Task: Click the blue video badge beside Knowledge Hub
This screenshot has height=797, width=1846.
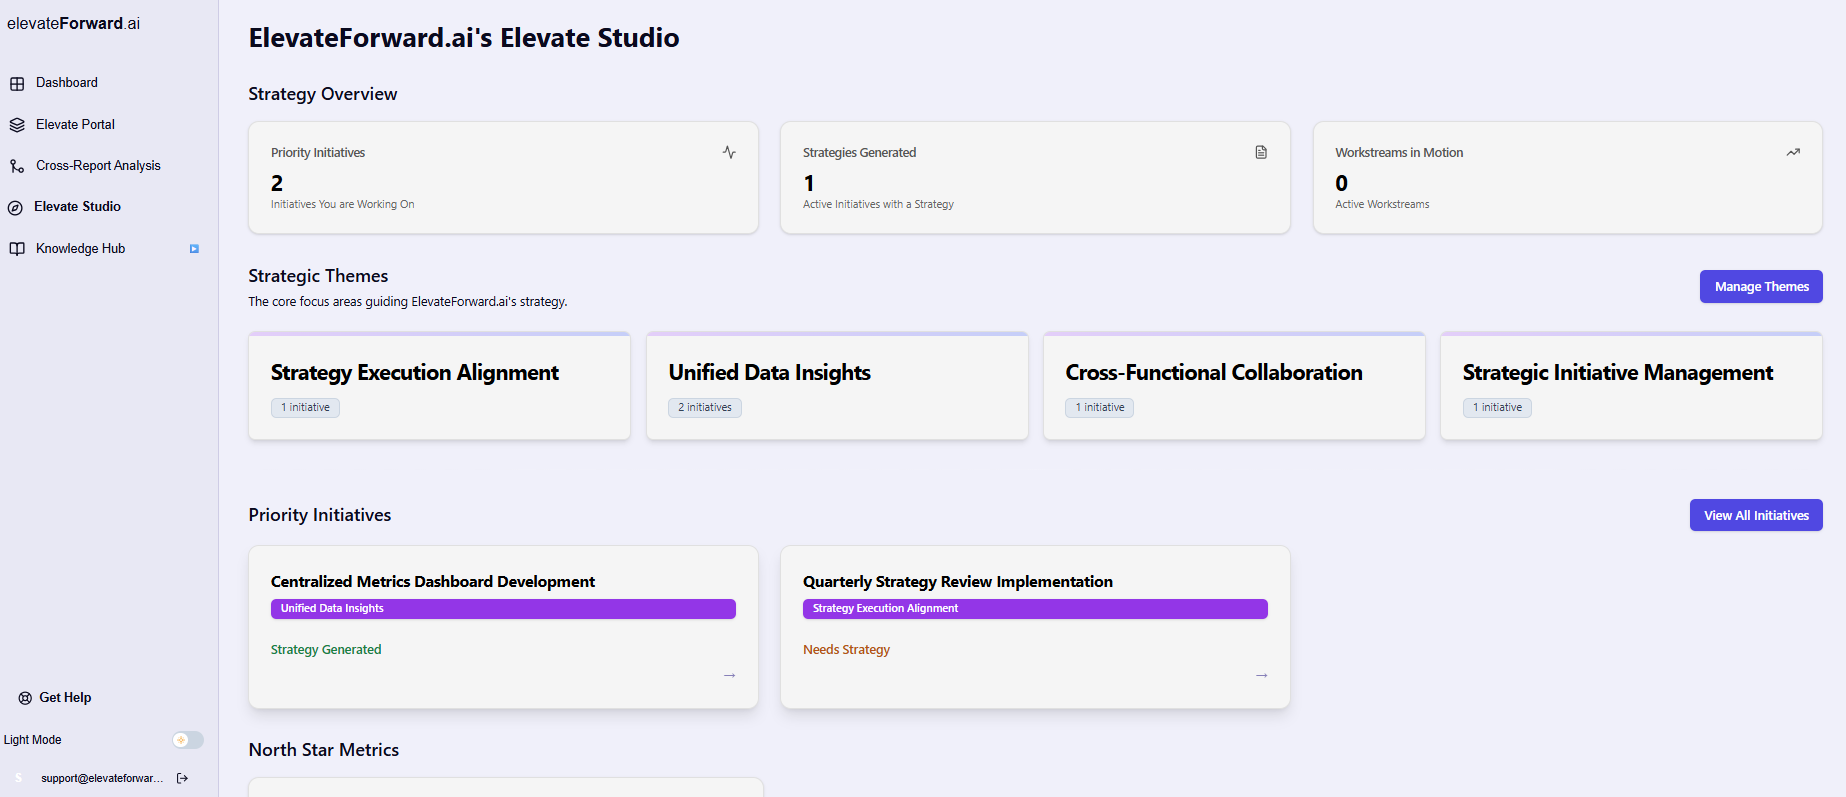Action: [194, 249]
